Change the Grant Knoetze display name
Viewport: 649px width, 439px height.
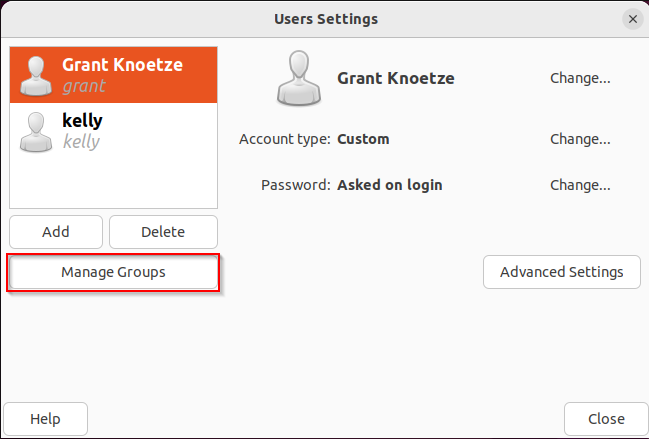pos(580,78)
